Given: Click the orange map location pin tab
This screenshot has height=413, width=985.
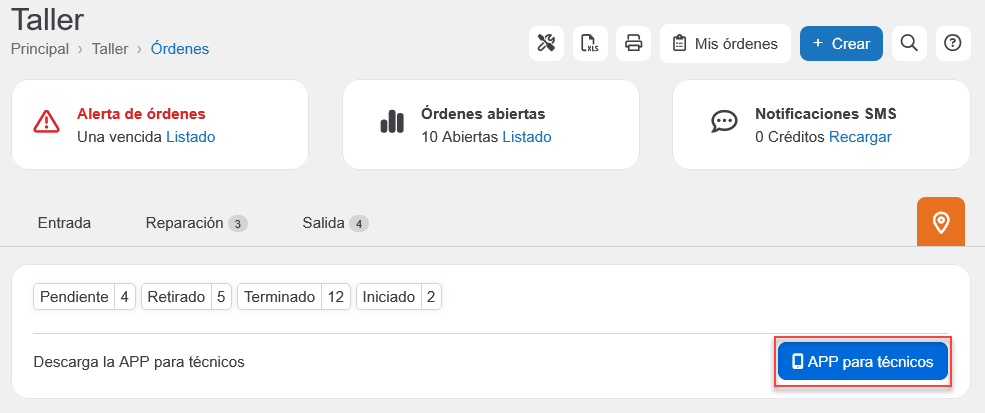Looking at the screenshot, I should [x=940, y=222].
